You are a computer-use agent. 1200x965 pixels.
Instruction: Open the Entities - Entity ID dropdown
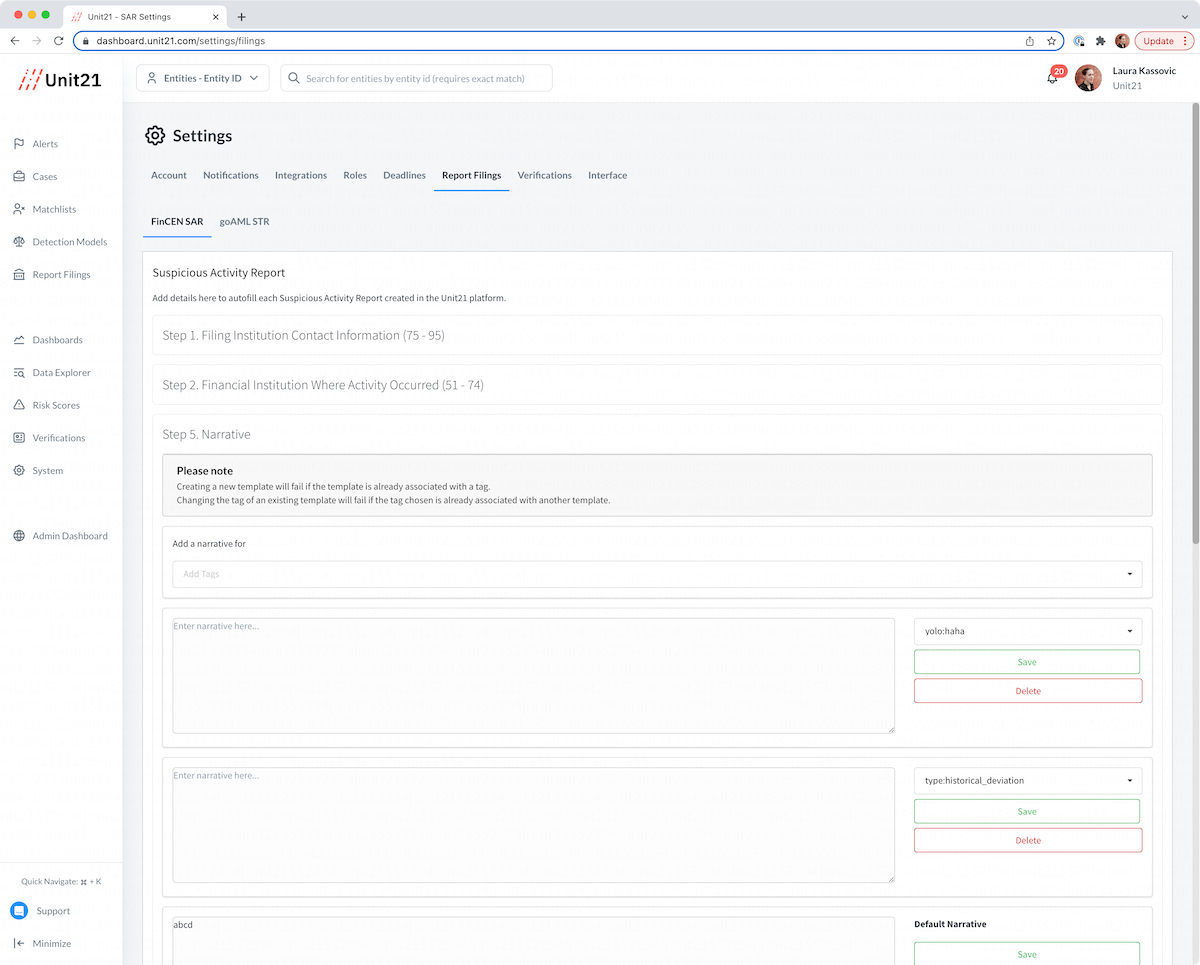click(x=202, y=78)
